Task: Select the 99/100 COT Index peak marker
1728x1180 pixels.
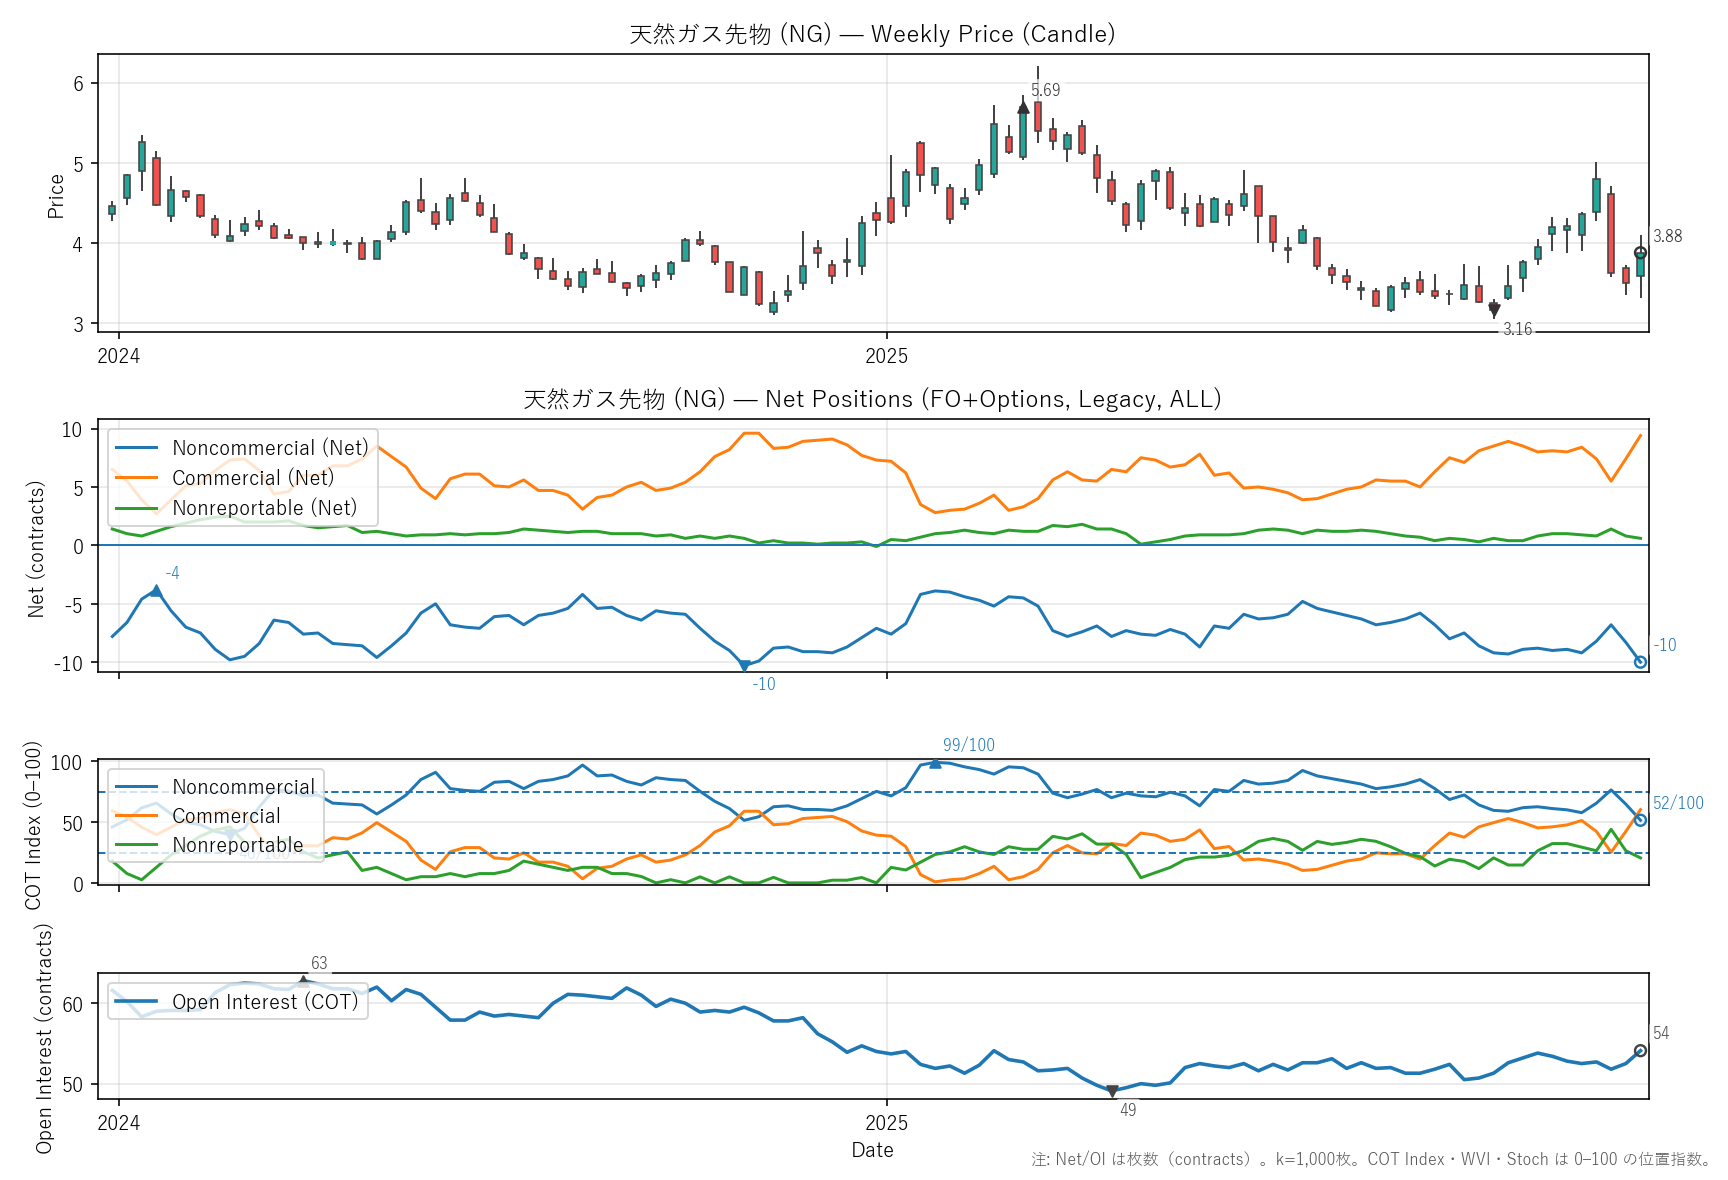Action: click(935, 763)
